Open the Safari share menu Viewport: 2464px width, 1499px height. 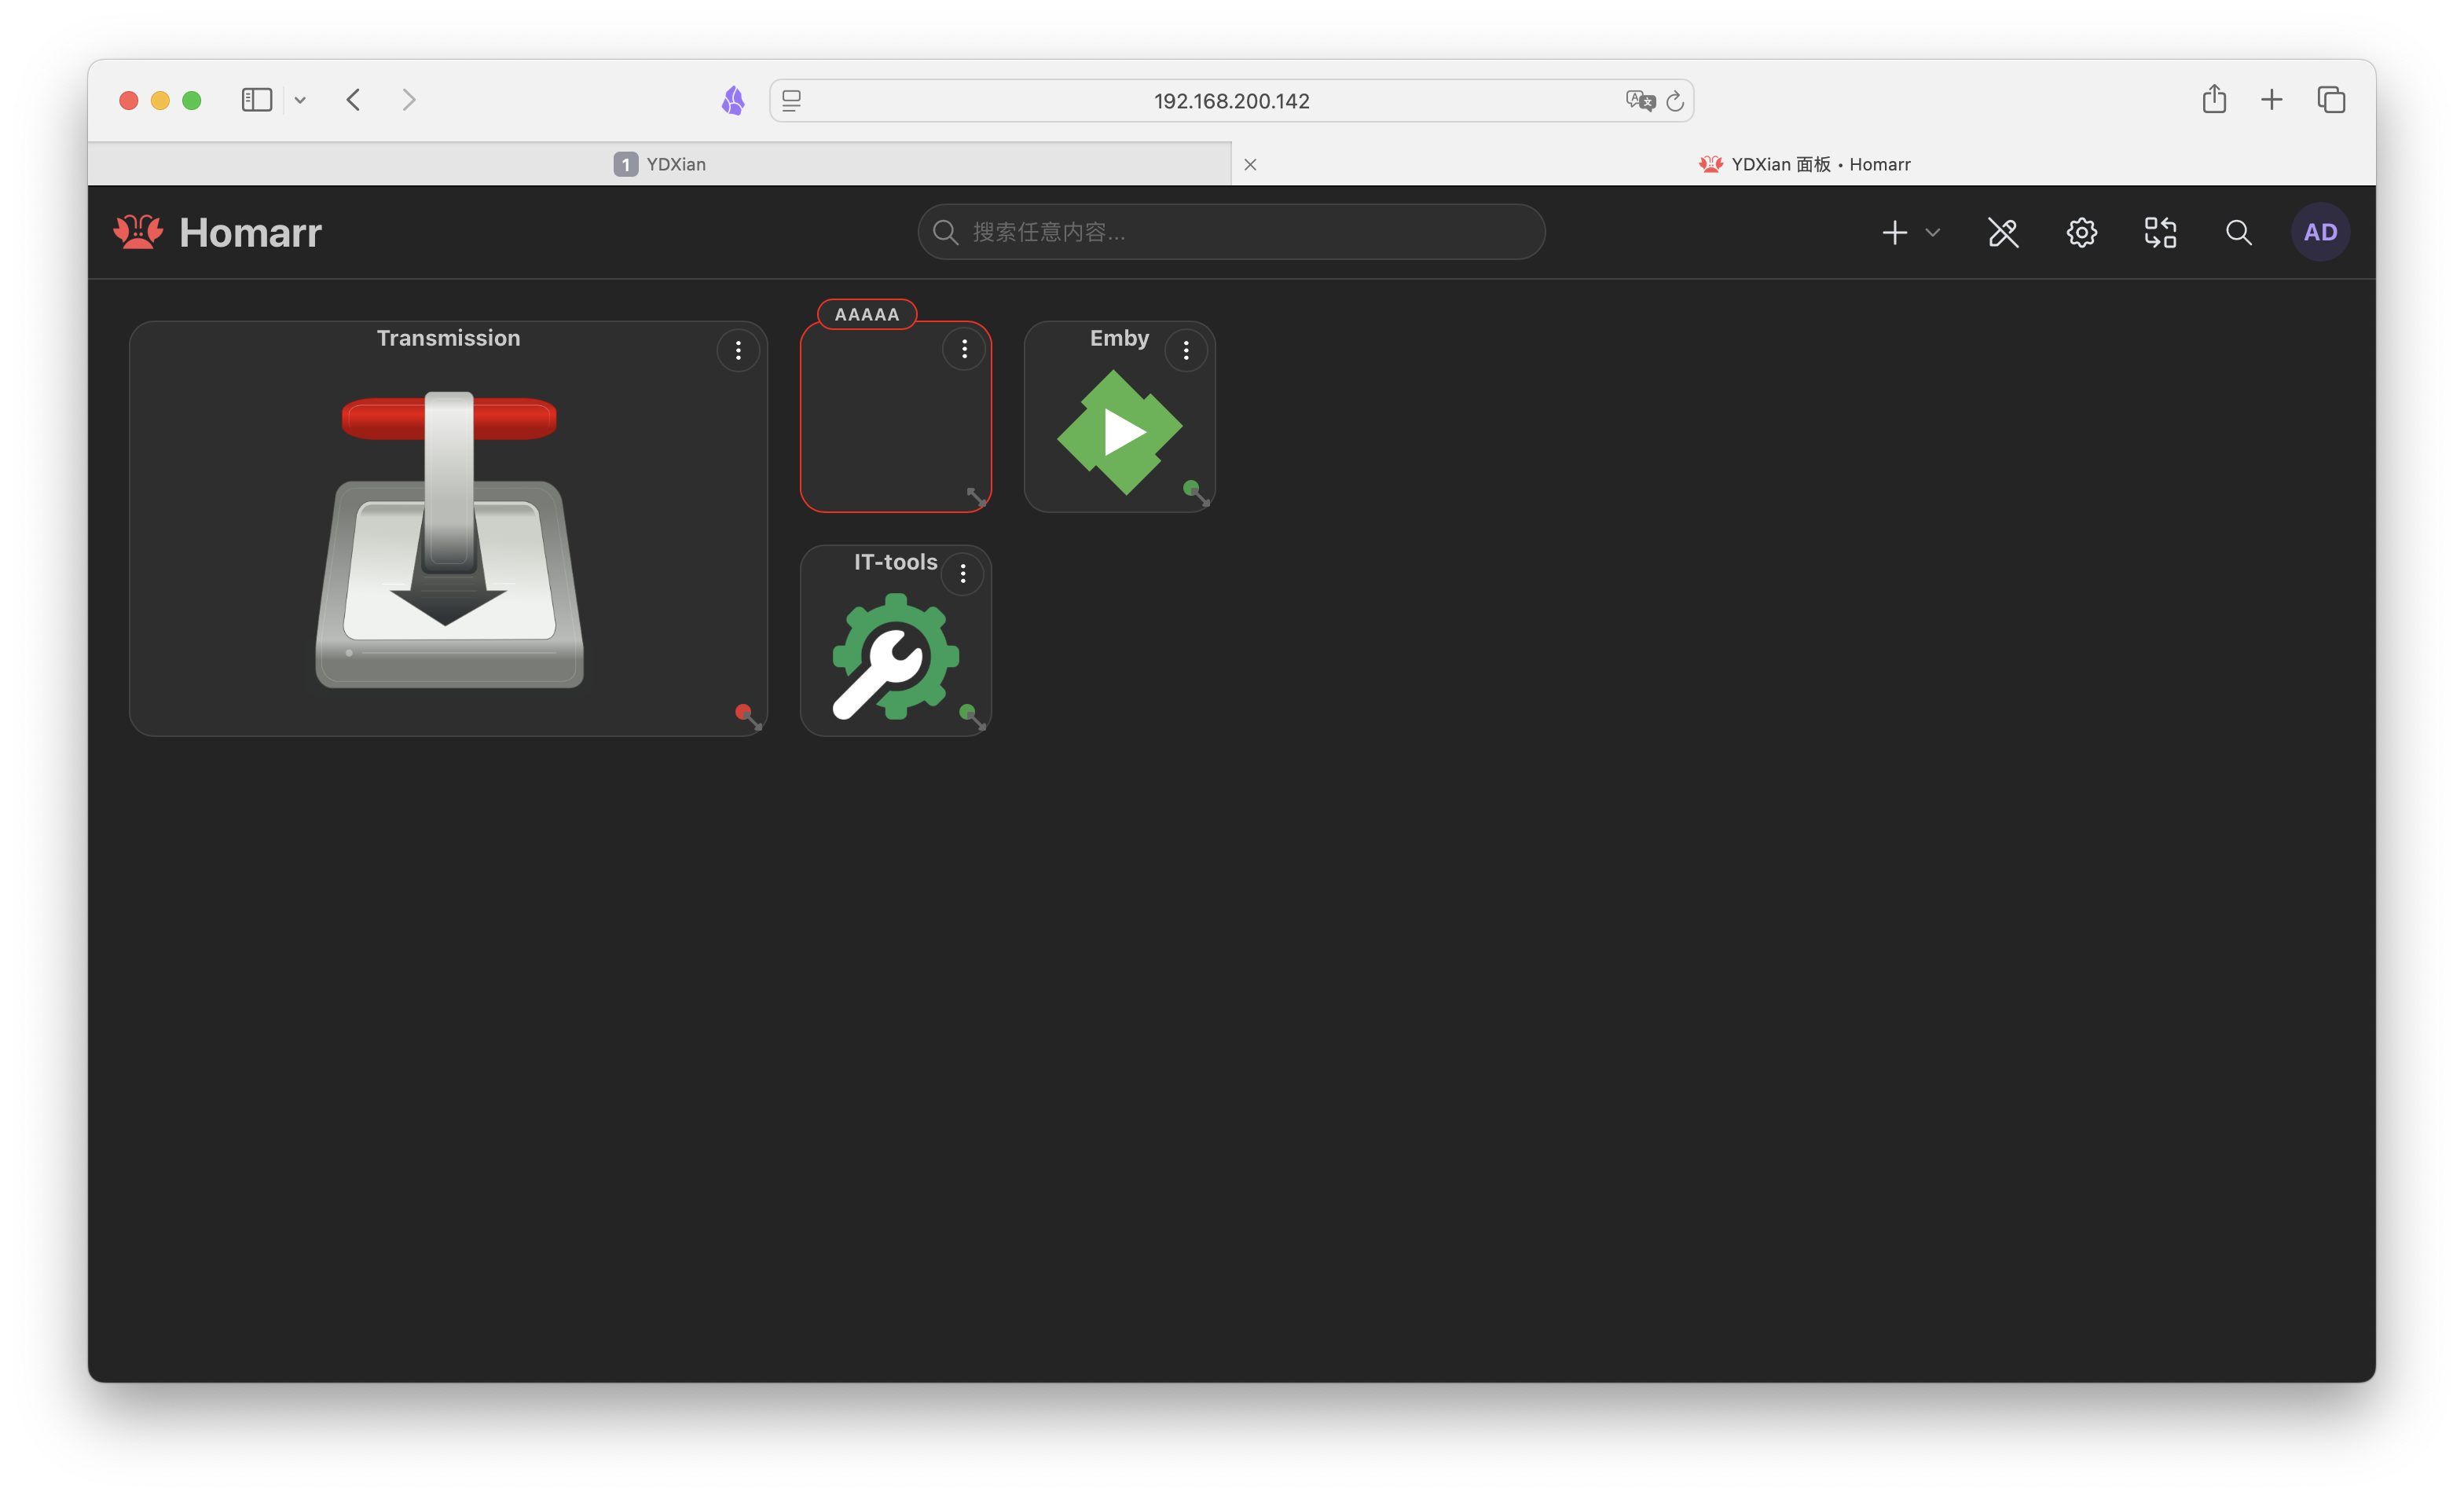pyautogui.click(x=2214, y=99)
